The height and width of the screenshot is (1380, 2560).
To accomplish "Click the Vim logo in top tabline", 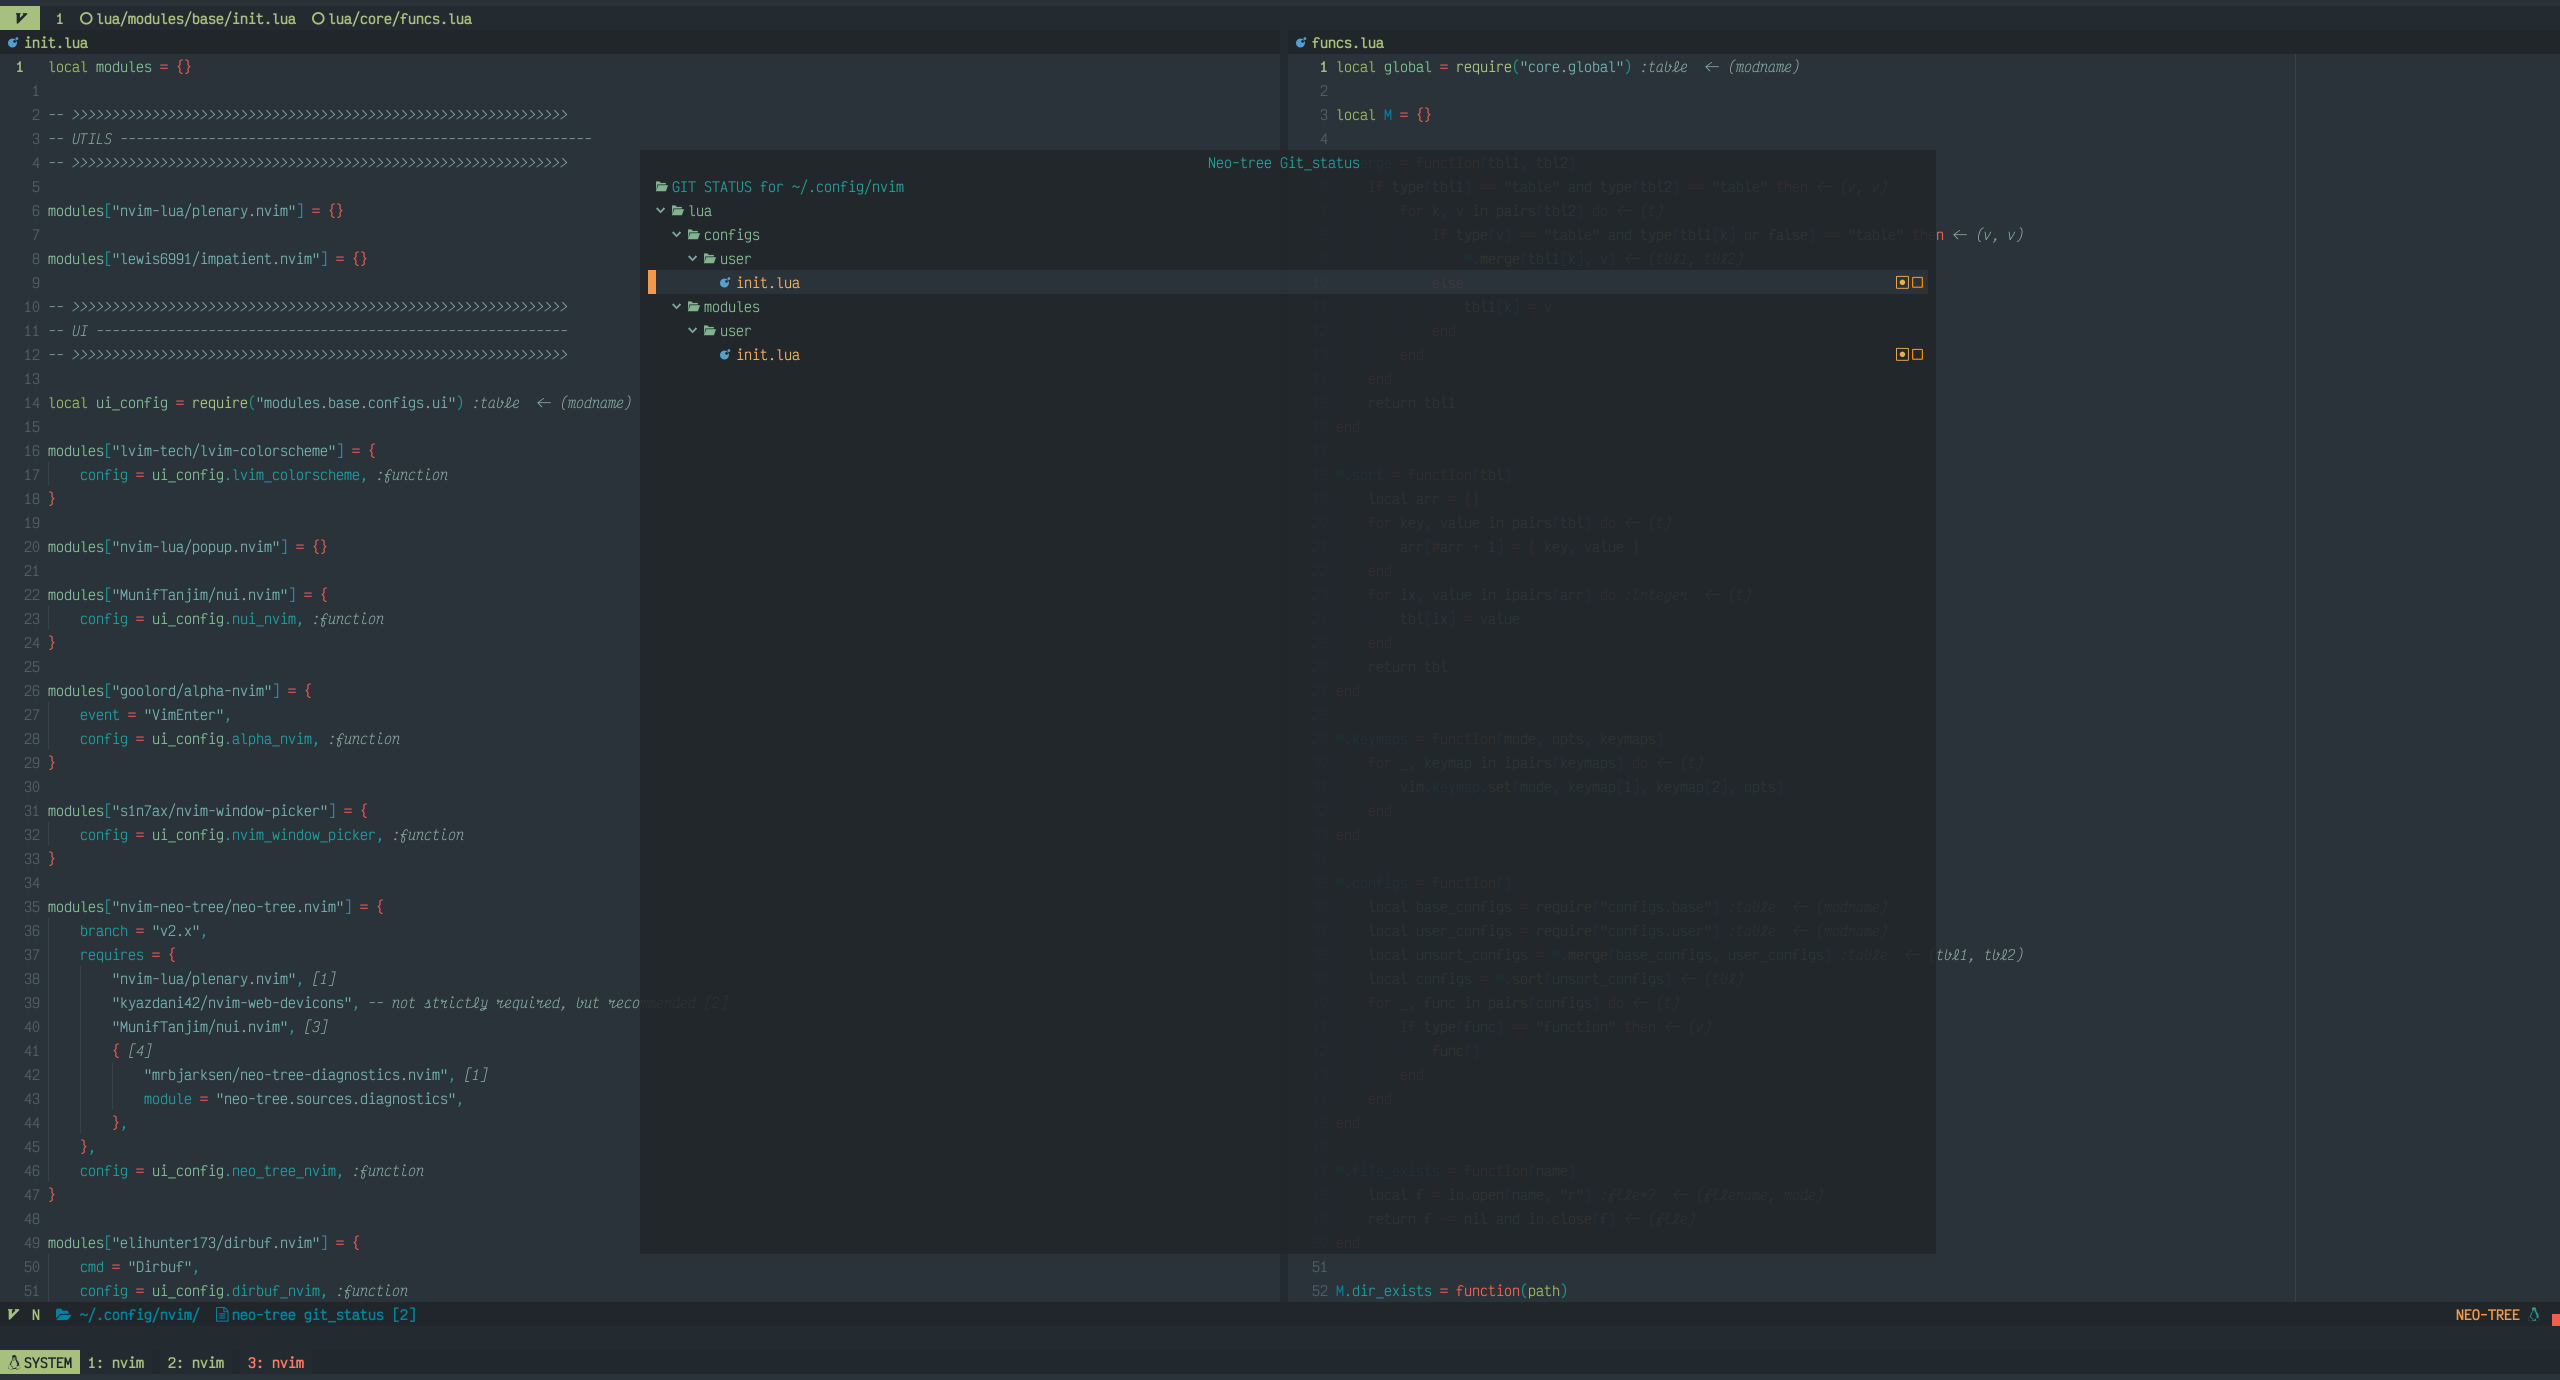I will 20,18.
